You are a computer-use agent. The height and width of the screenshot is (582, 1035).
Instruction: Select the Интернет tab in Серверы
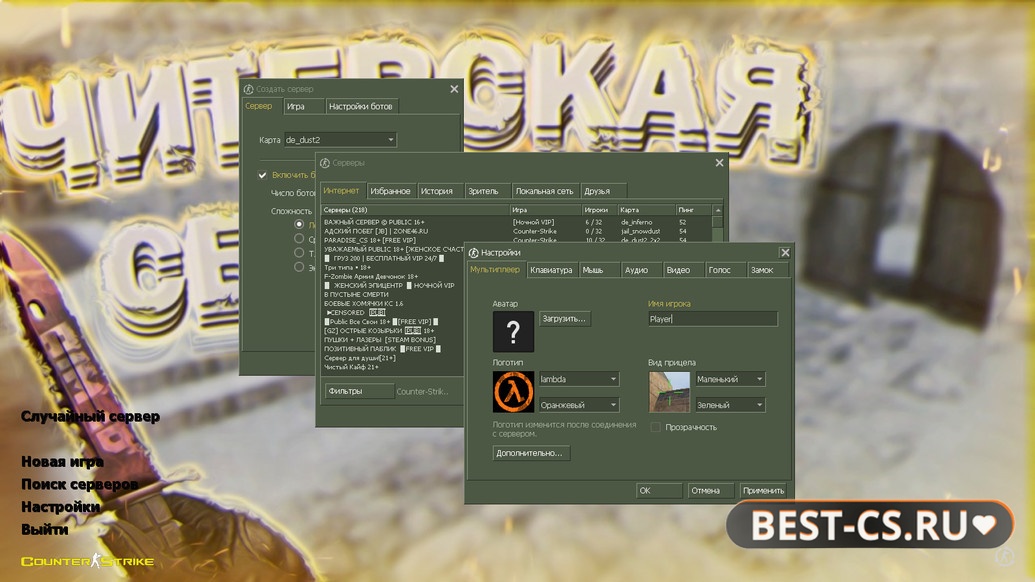tap(341, 190)
